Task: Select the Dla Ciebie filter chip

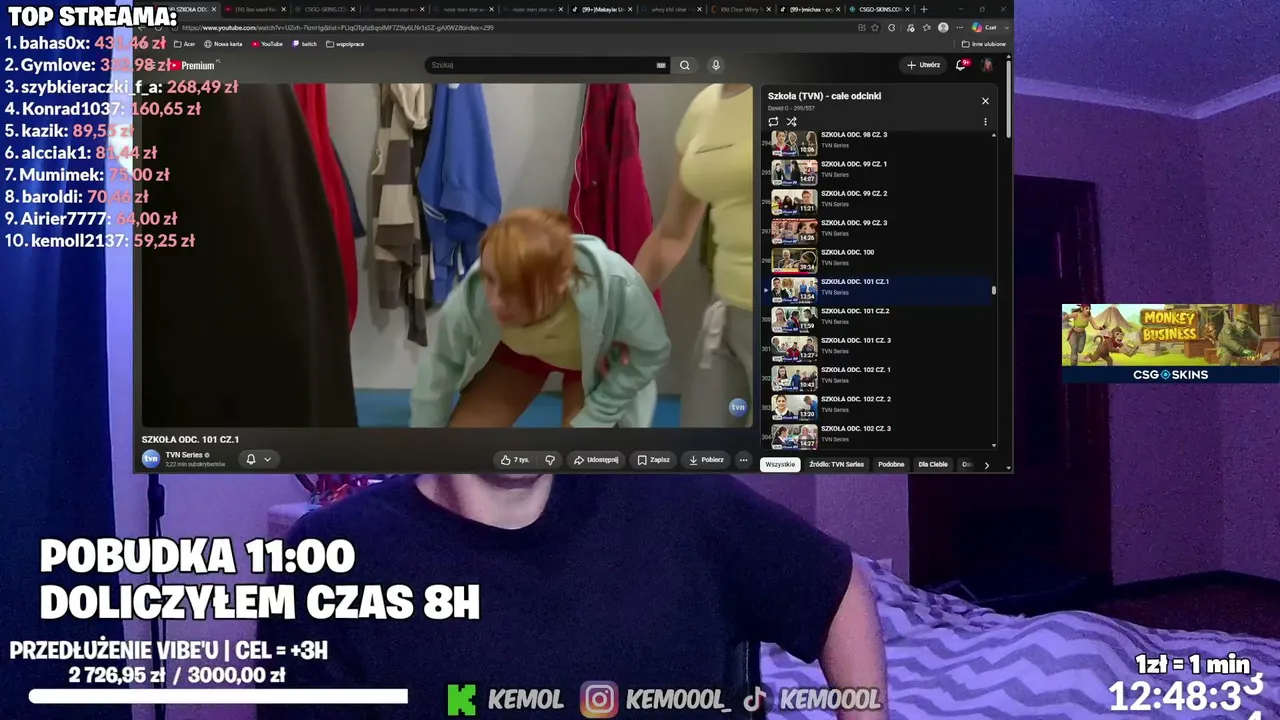Action: 933,464
